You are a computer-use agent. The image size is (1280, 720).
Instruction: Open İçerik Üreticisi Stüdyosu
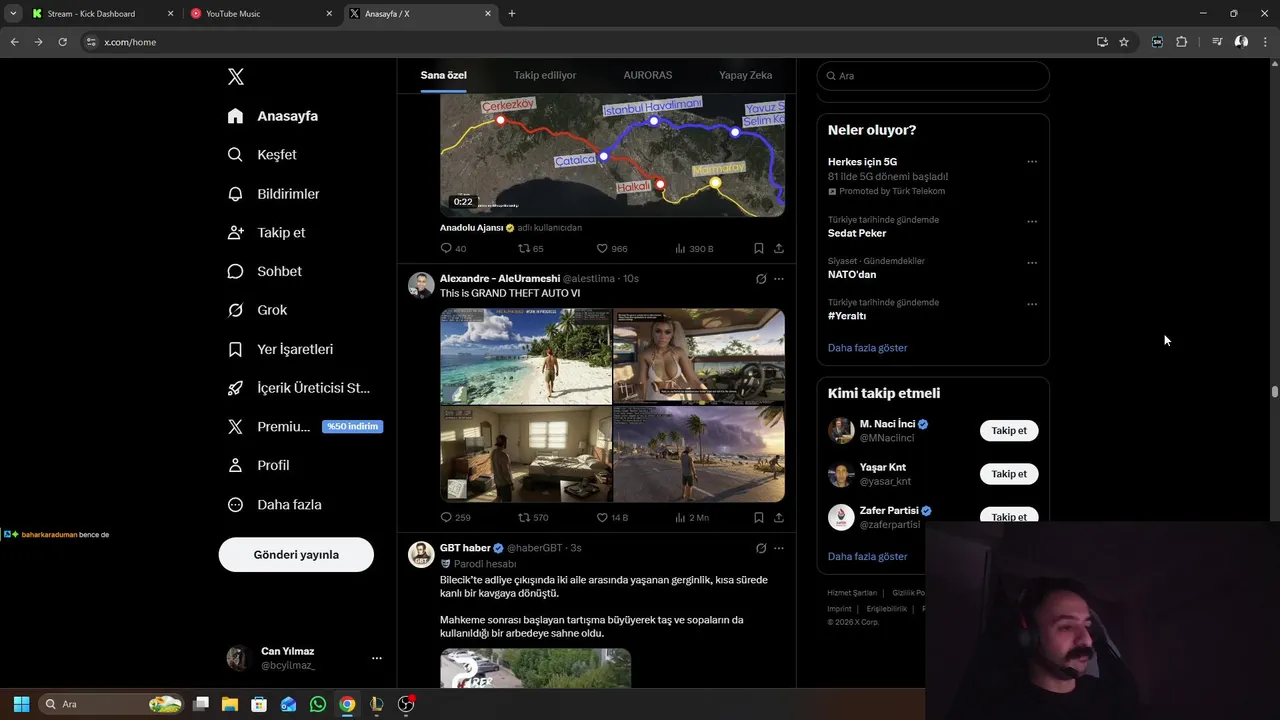pos(298,388)
